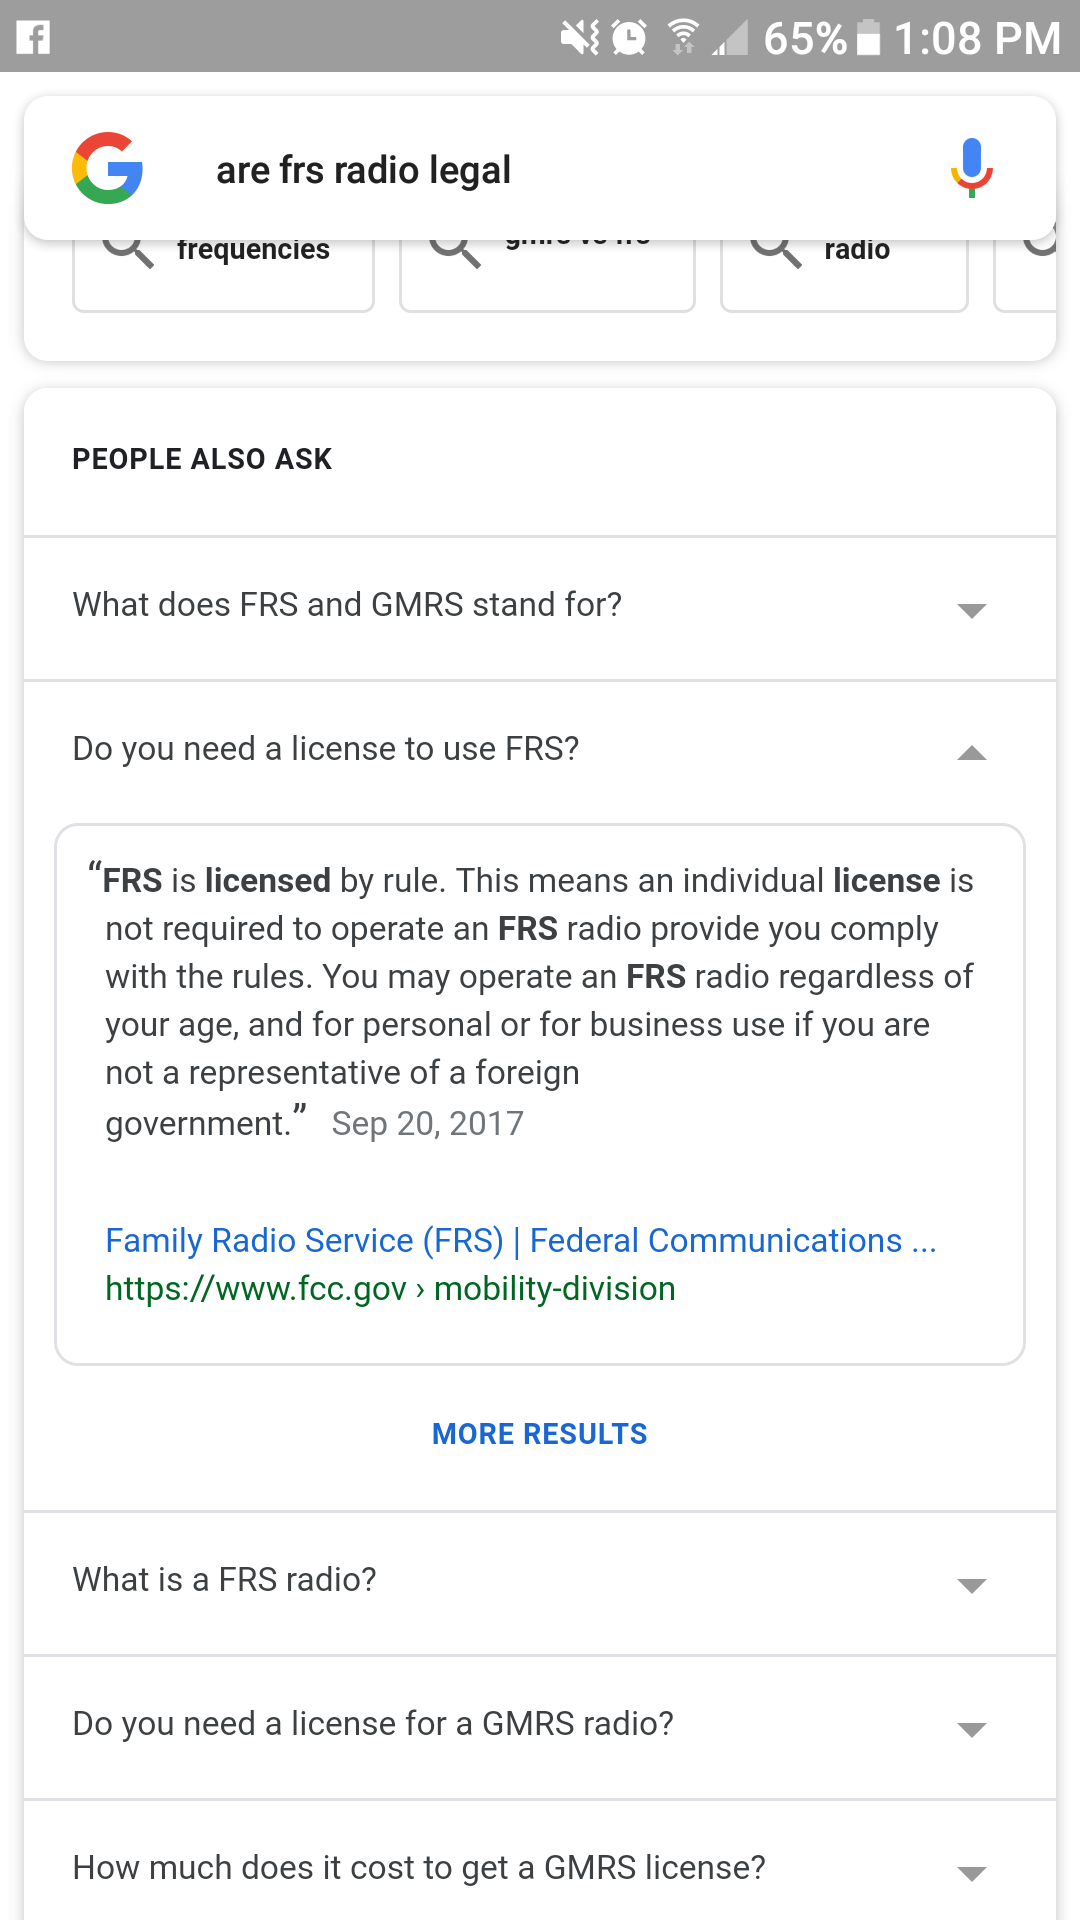This screenshot has height=1920, width=1080.
Task: Tap the alarm clock icon in status bar
Action: click(x=629, y=38)
